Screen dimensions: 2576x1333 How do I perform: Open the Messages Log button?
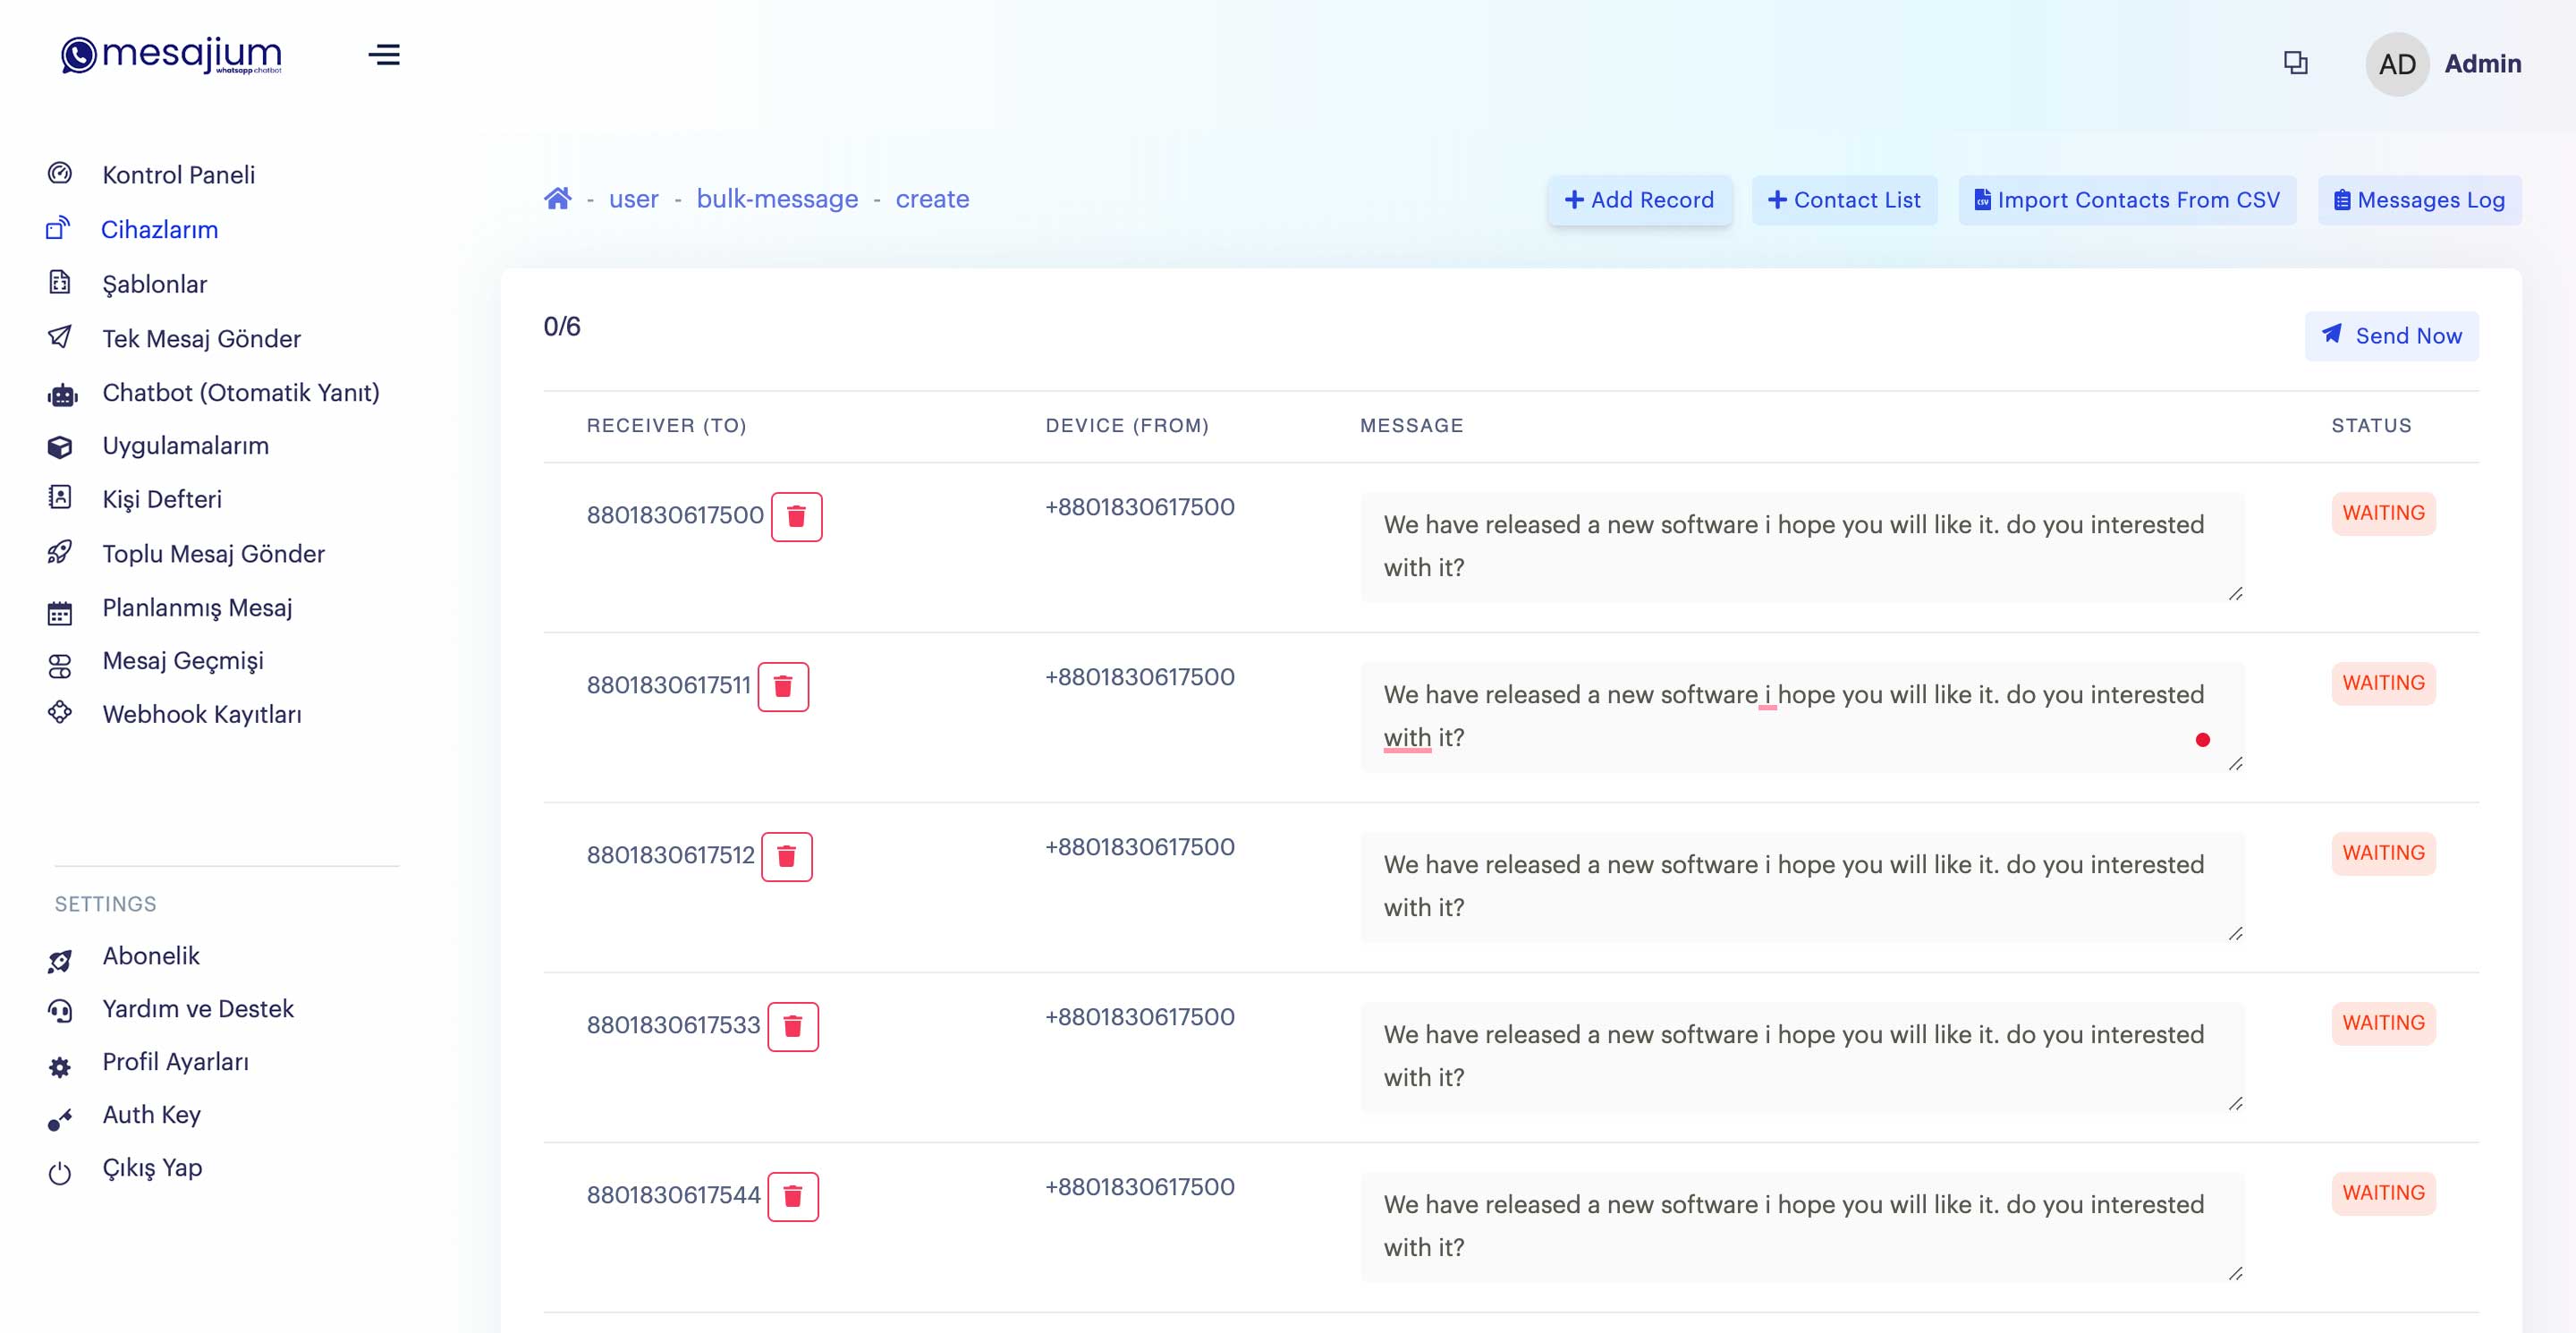[2420, 200]
